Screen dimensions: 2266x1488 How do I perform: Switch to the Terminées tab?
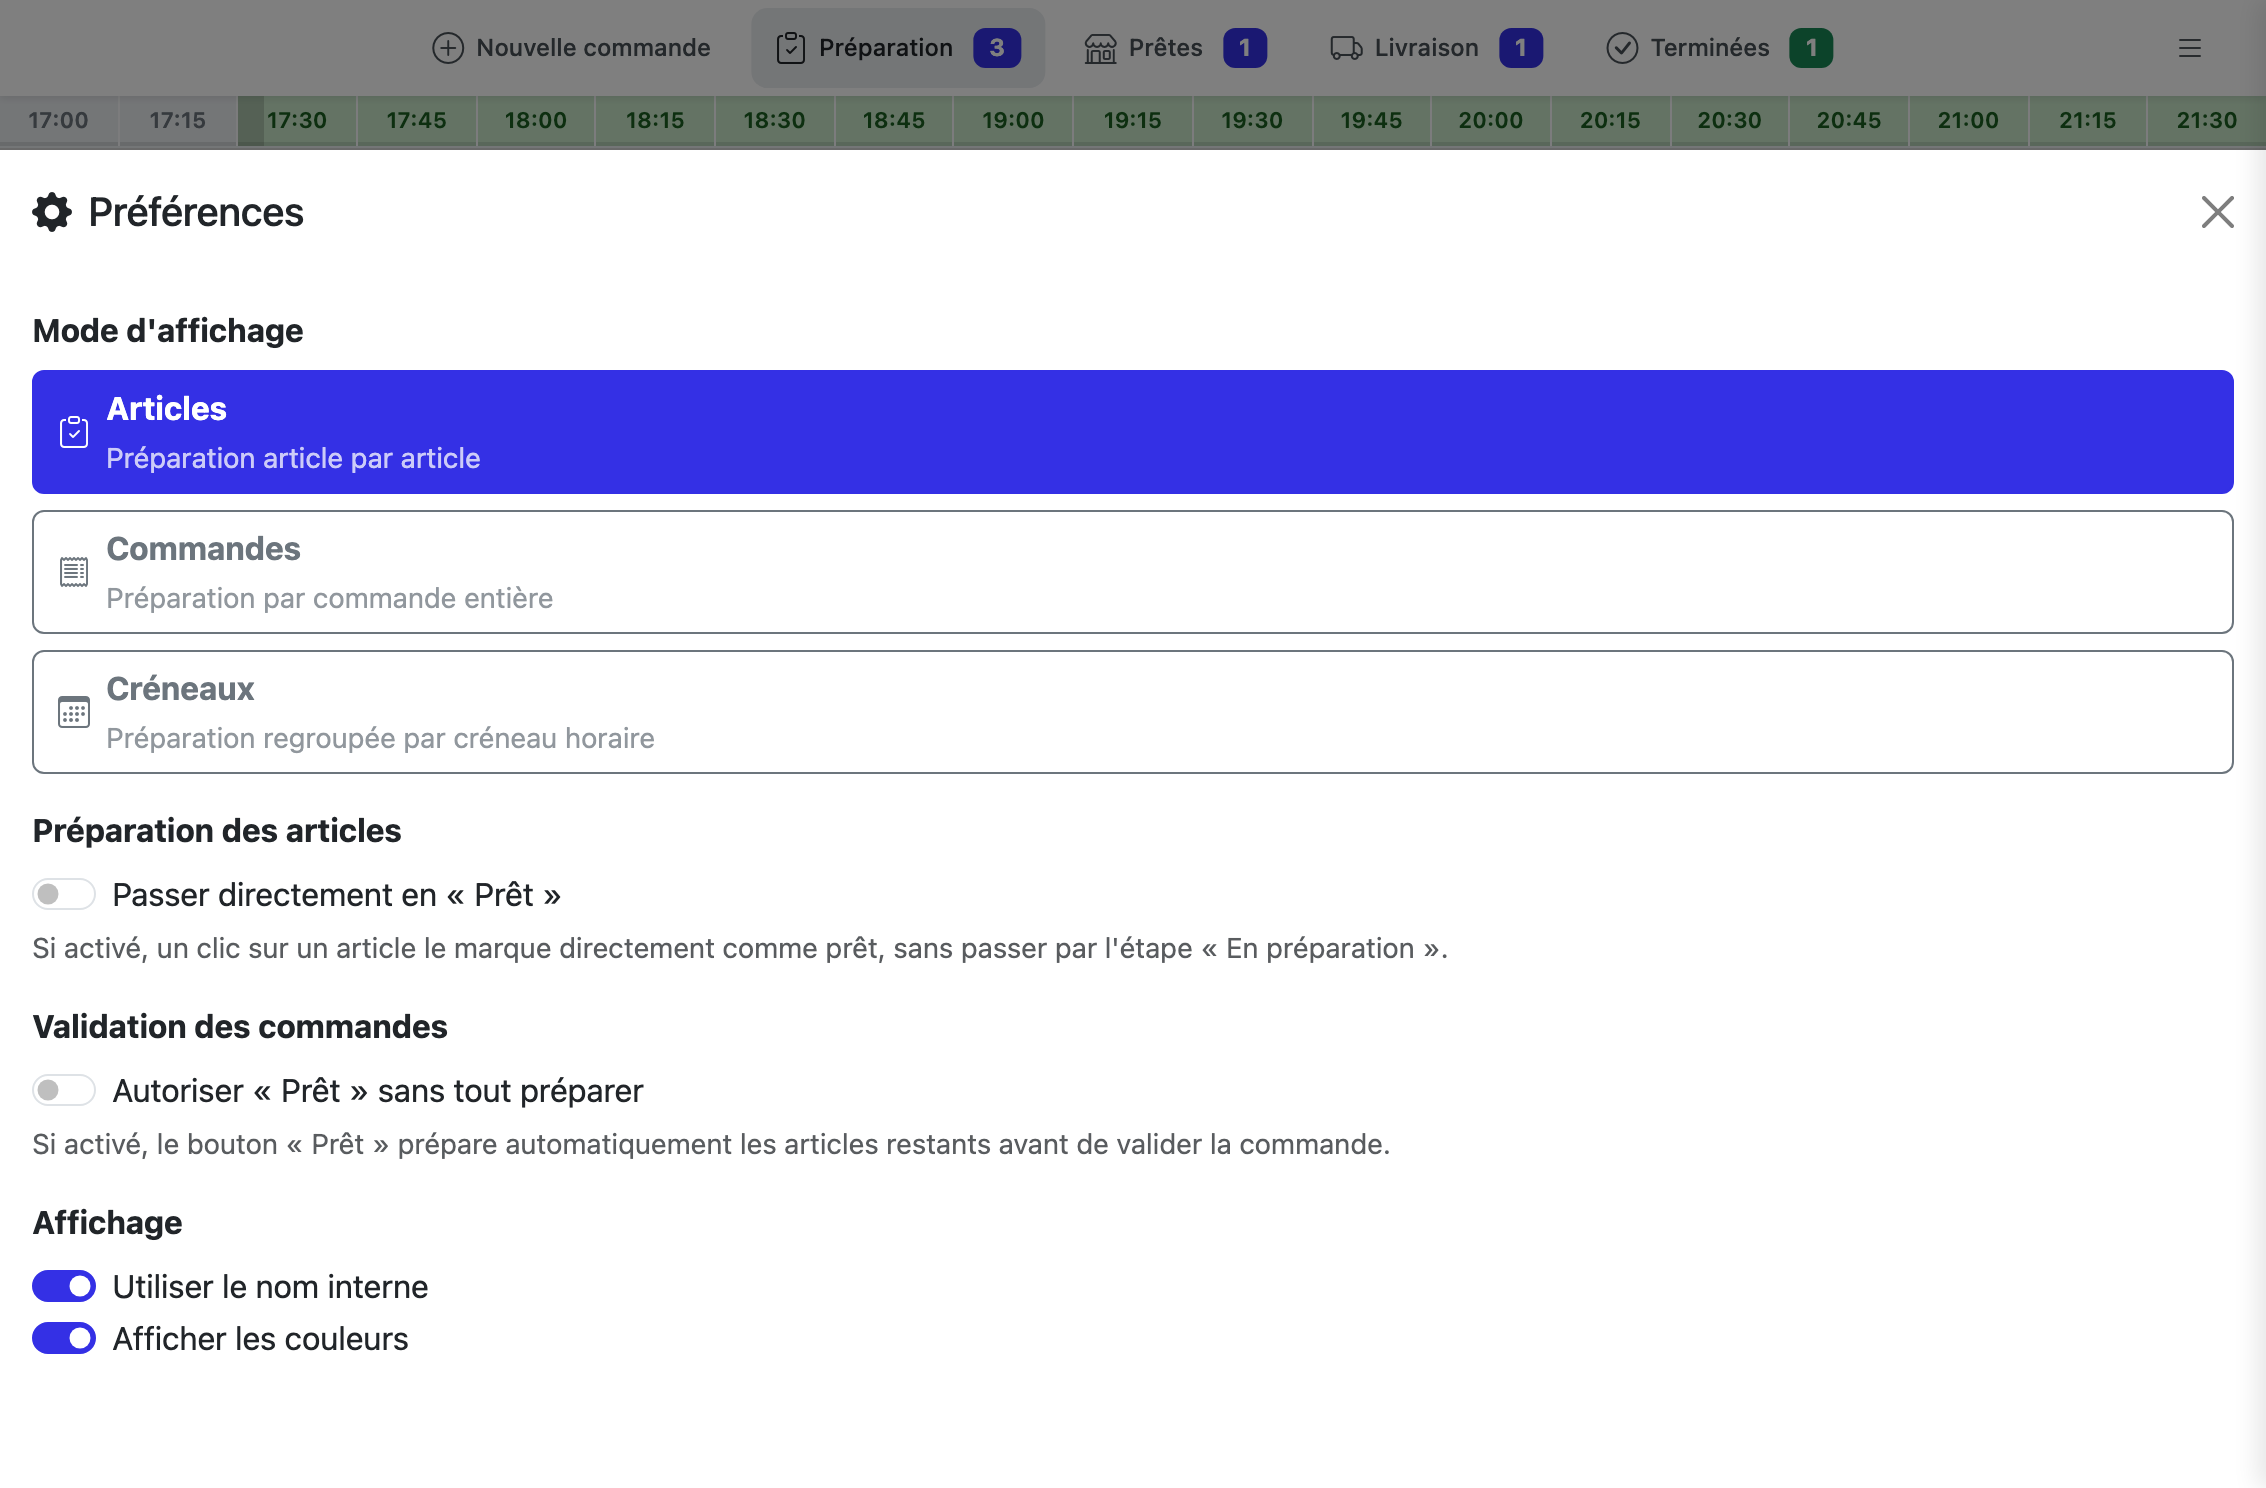click(x=1719, y=48)
